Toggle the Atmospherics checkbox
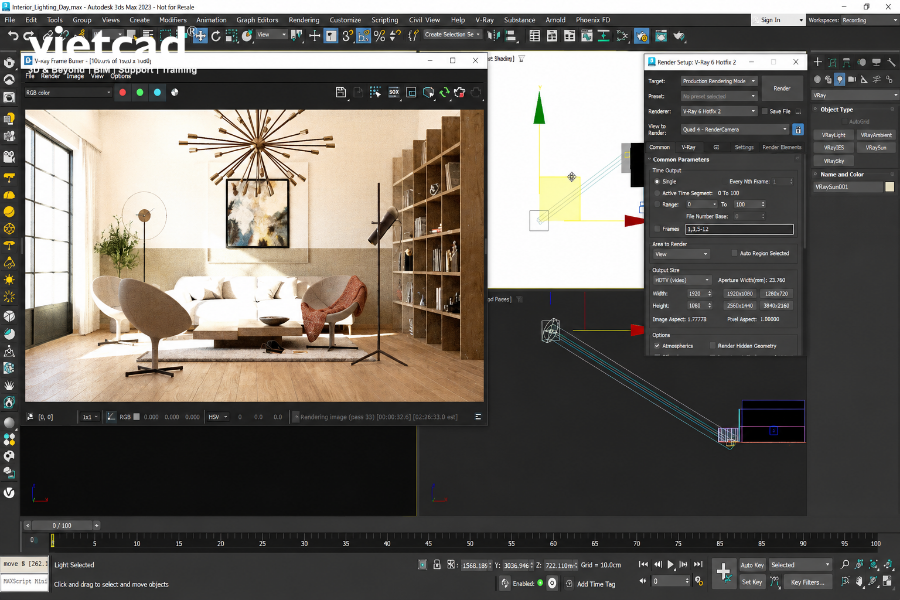This screenshot has height=600, width=900. [x=657, y=346]
